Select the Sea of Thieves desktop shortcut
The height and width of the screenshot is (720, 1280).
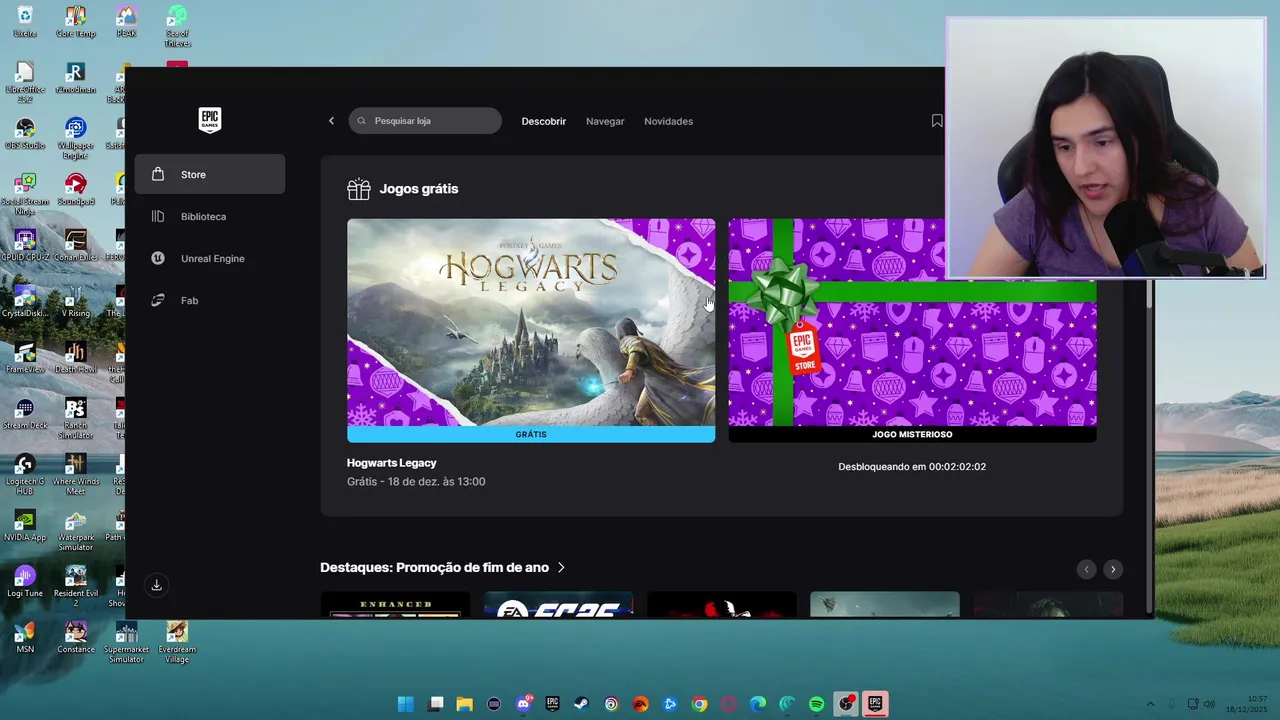(x=177, y=27)
